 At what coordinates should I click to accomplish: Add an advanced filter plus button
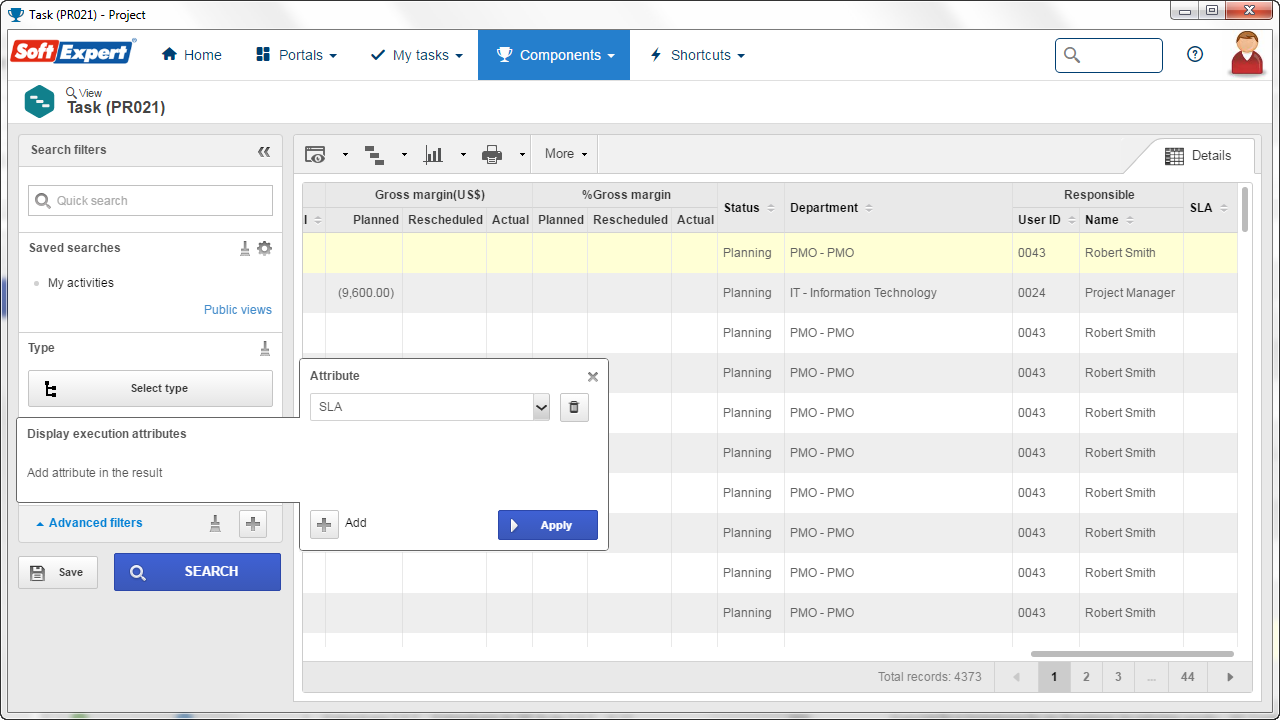click(253, 523)
